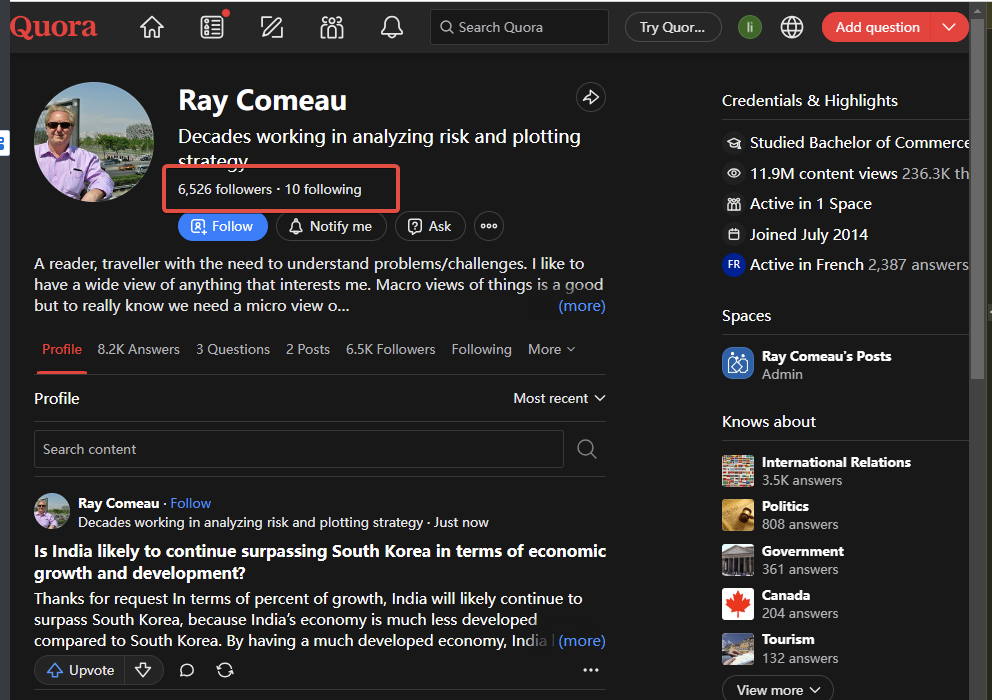Open Ray Comeau's Posts space icon

(738, 363)
